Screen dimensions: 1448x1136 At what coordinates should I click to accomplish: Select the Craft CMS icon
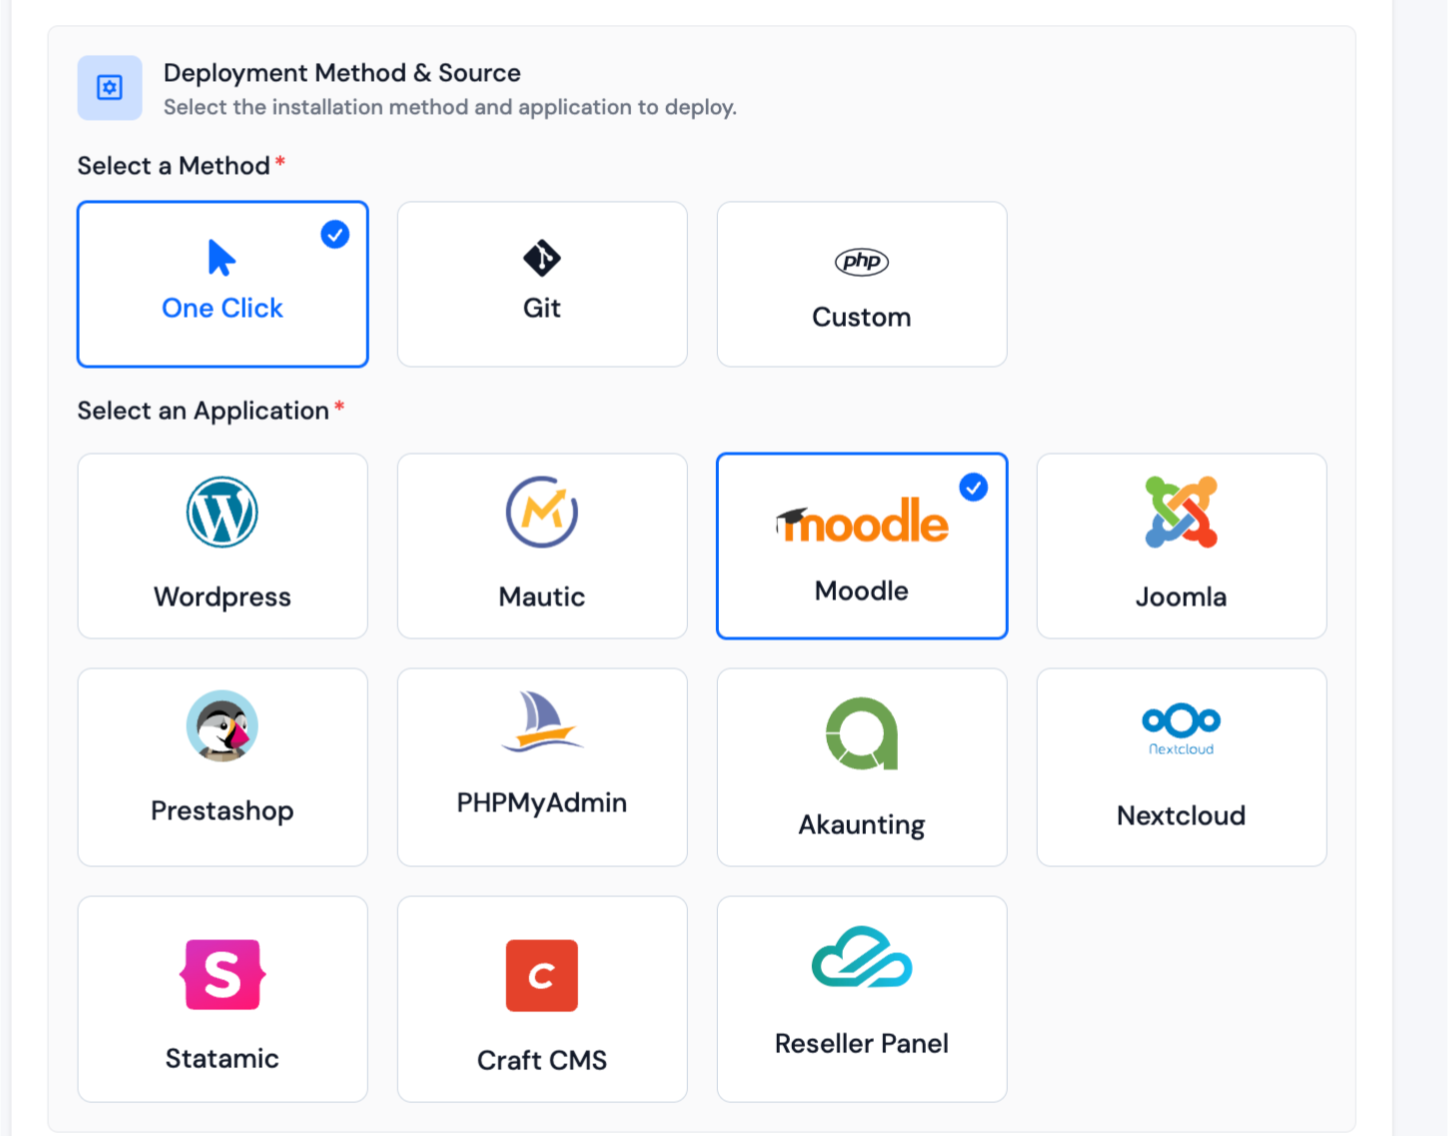pos(541,975)
